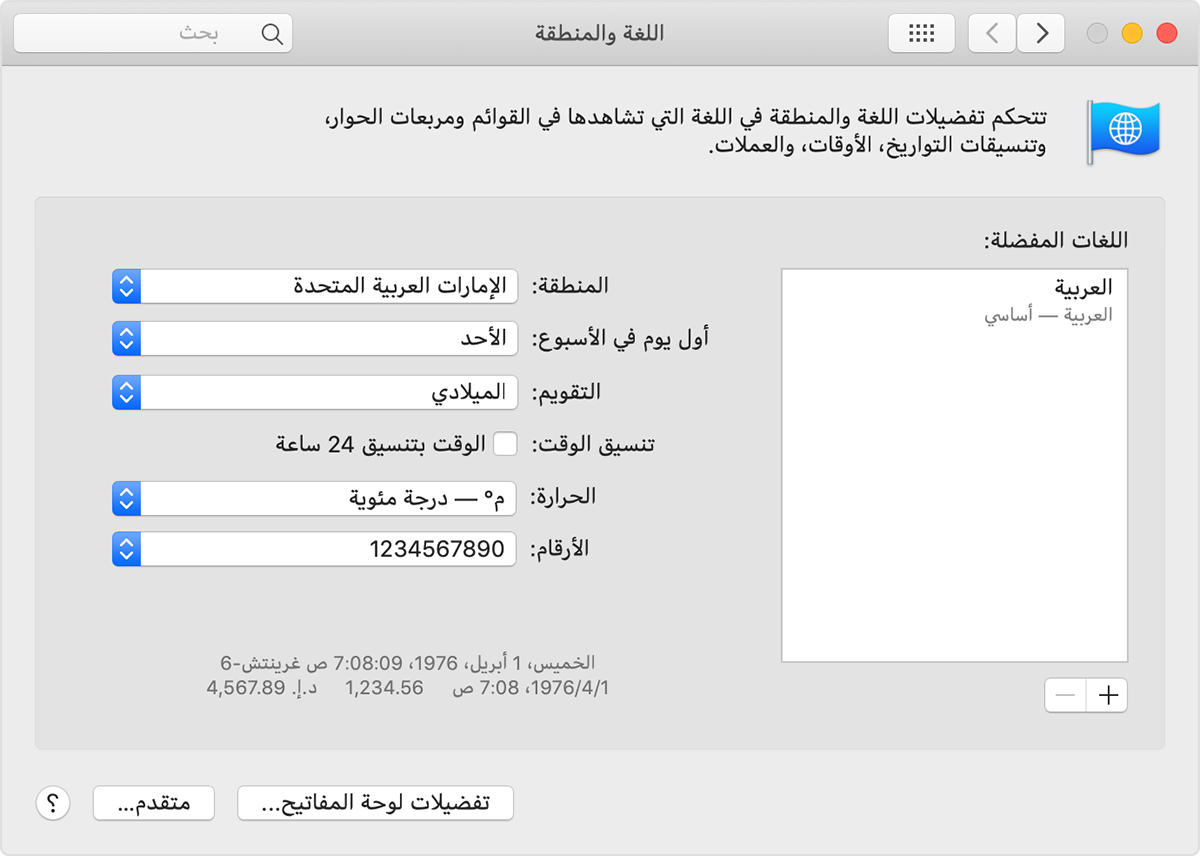
Task: Open the المنطقة region dropdown
Action: (x=315, y=286)
